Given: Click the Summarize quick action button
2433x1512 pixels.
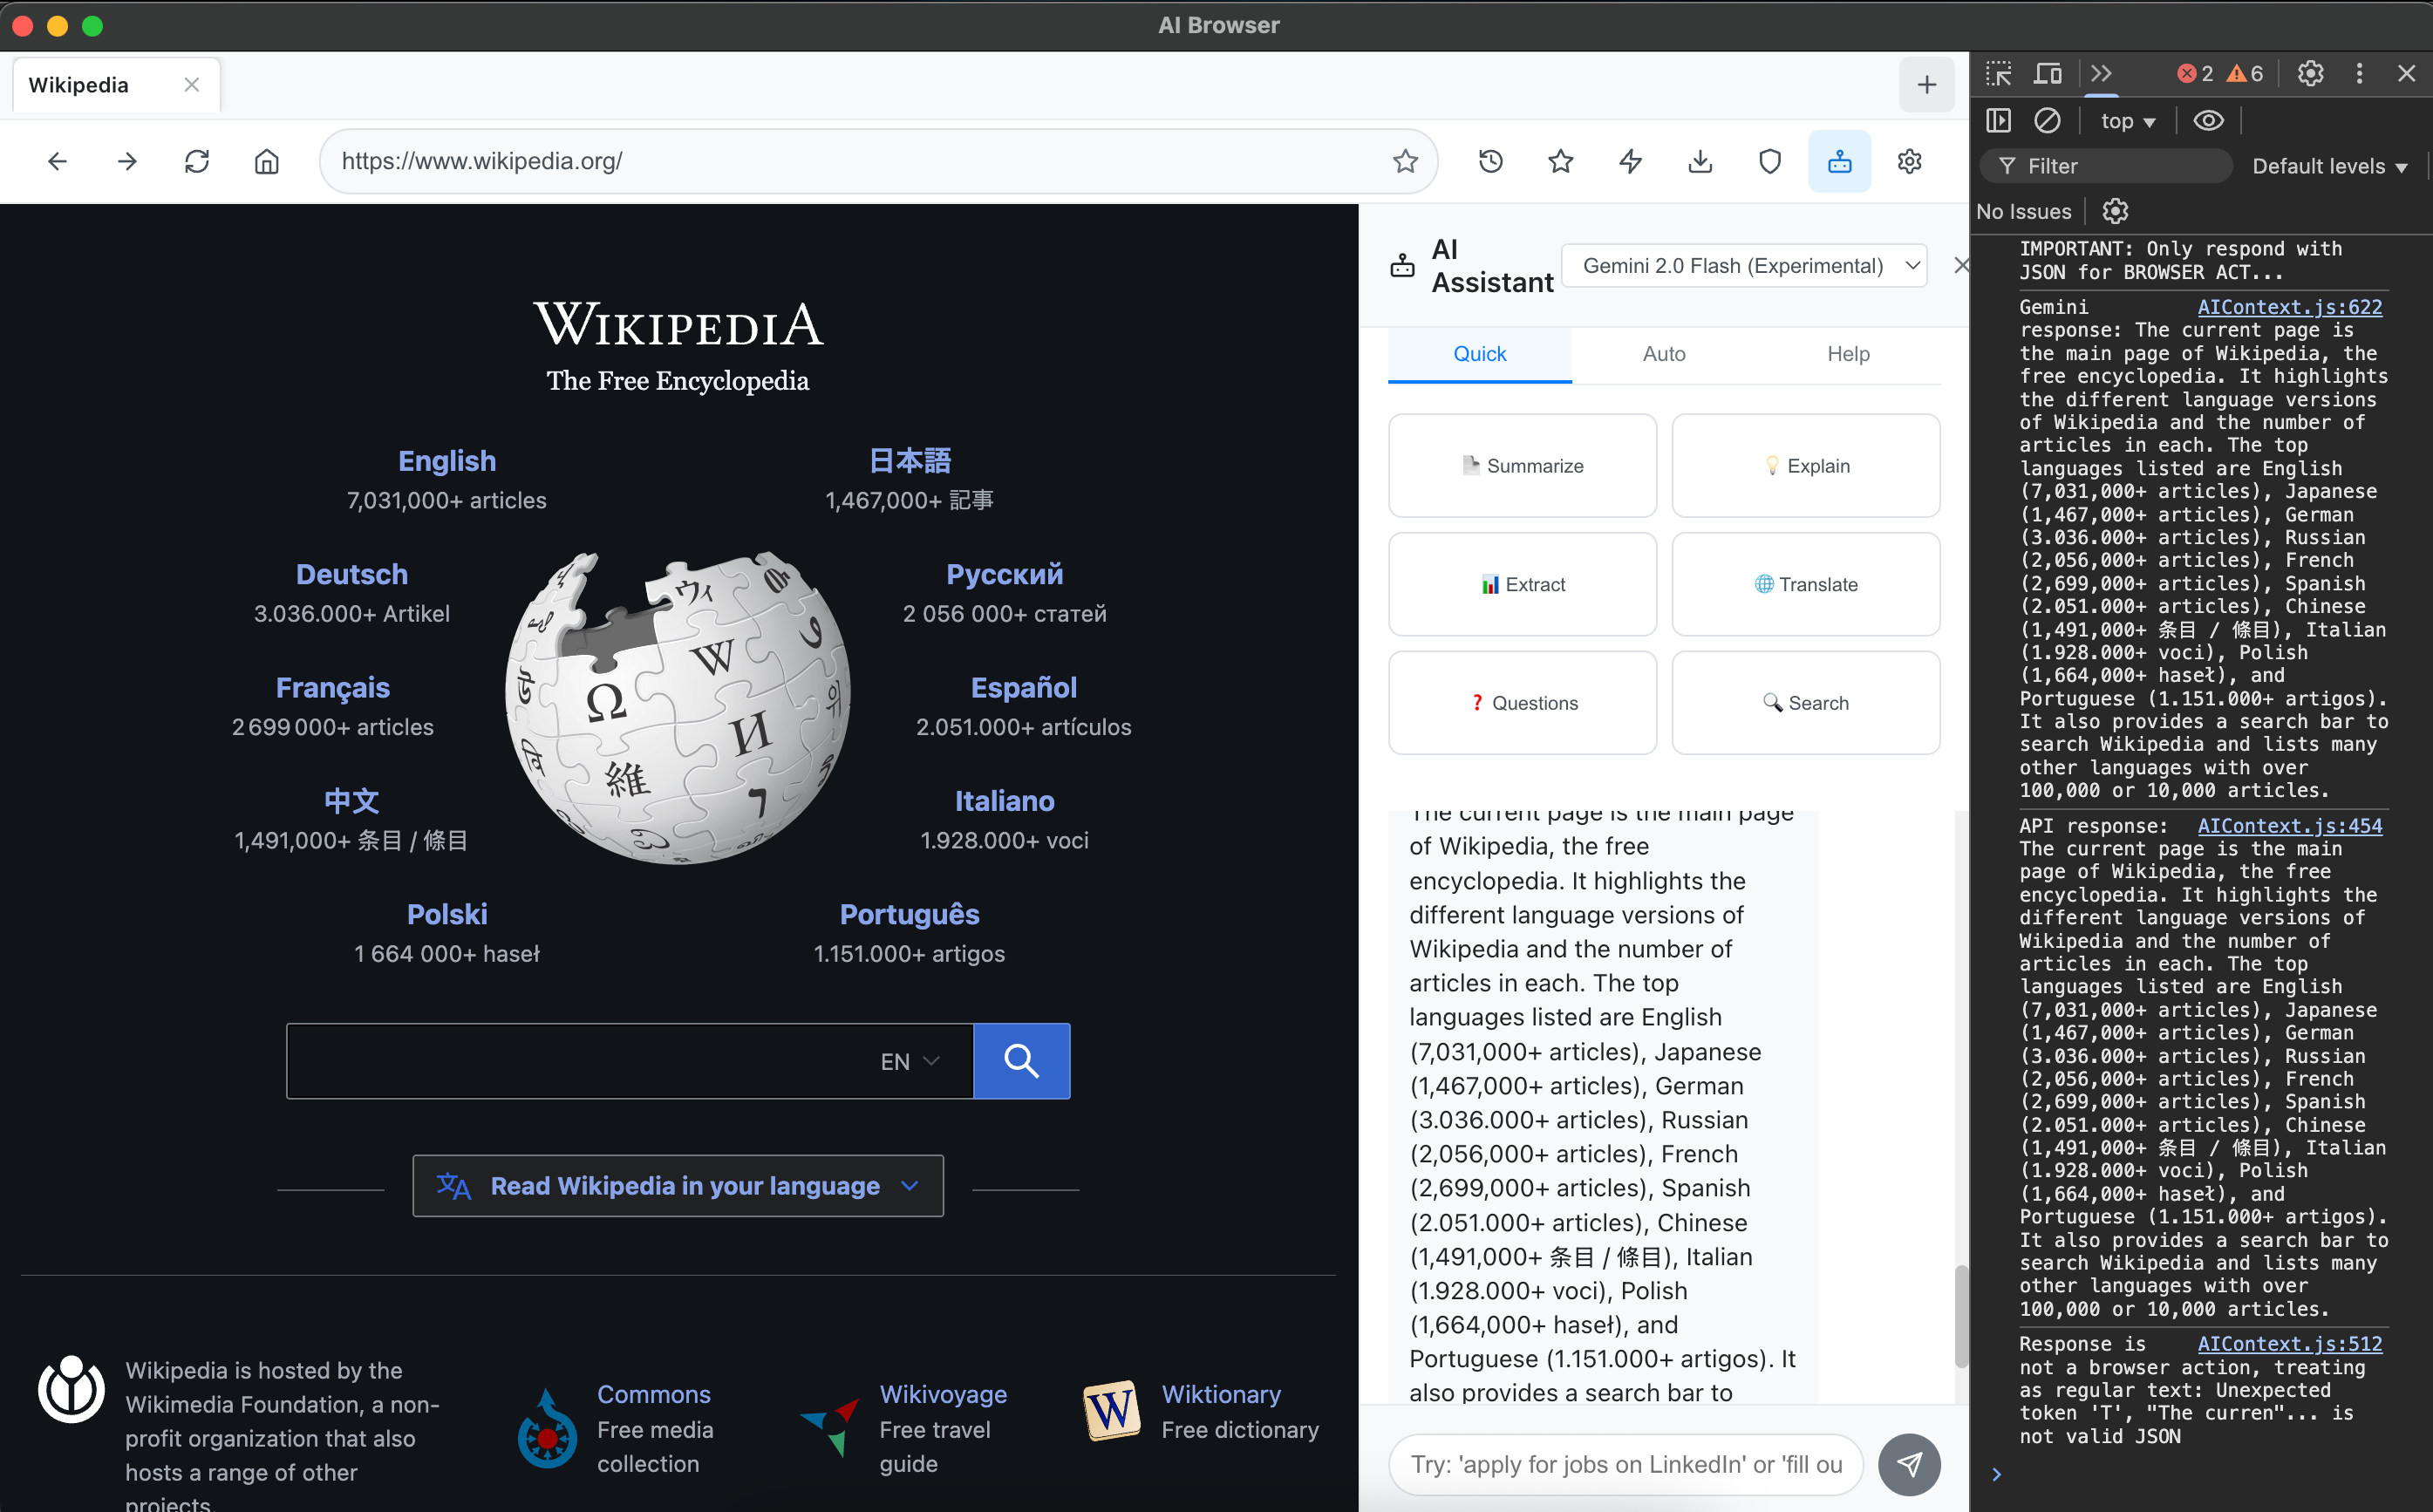Looking at the screenshot, I should [x=1522, y=466].
